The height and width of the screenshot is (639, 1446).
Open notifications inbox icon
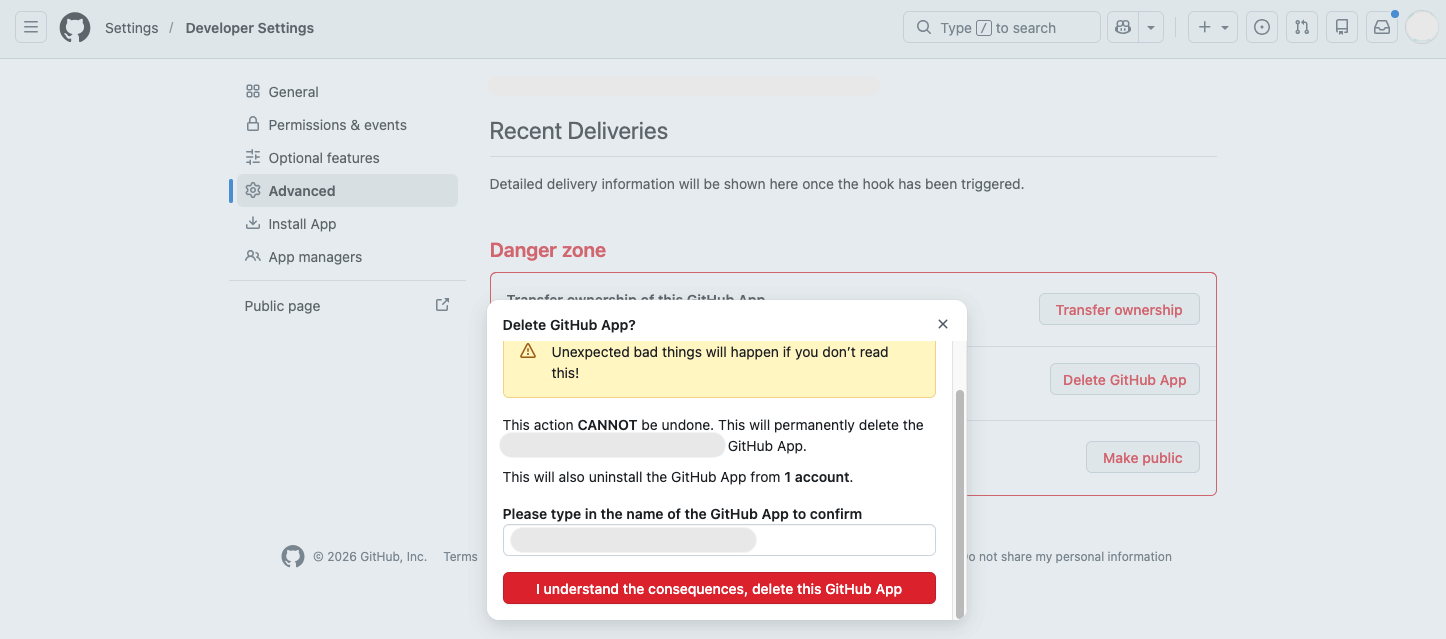point(1382,27)
